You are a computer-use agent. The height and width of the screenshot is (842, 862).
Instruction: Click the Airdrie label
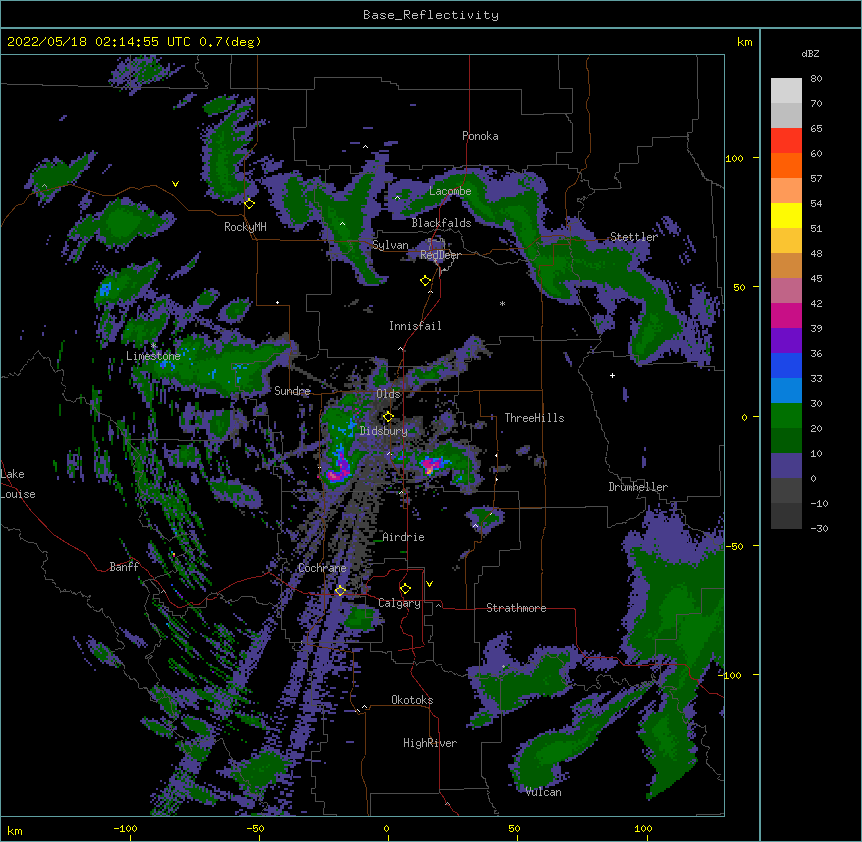pyautogui.click(x=404, y=537)
